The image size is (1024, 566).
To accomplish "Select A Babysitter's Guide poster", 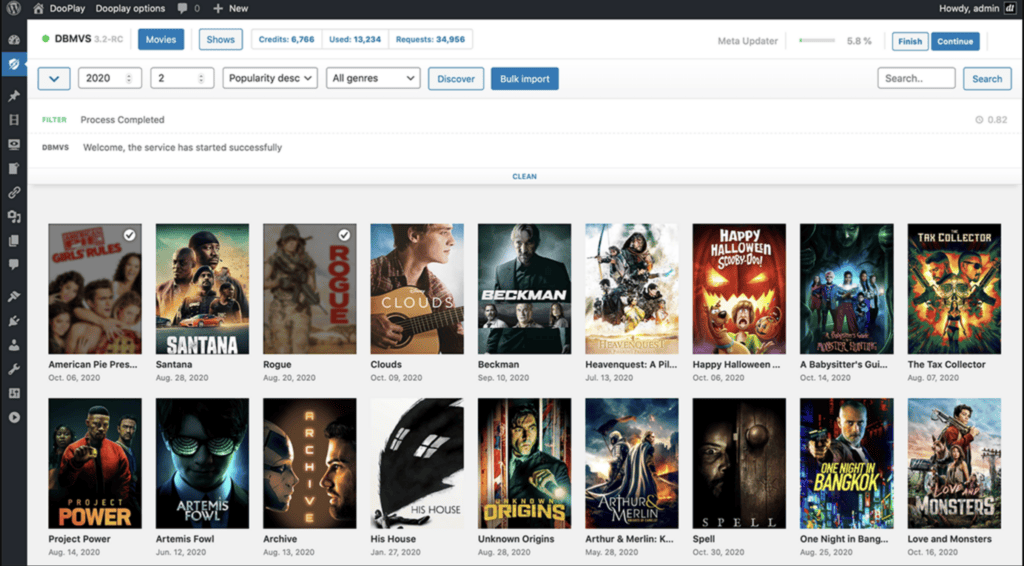I will pyautogui.click(x=846, y=289).
